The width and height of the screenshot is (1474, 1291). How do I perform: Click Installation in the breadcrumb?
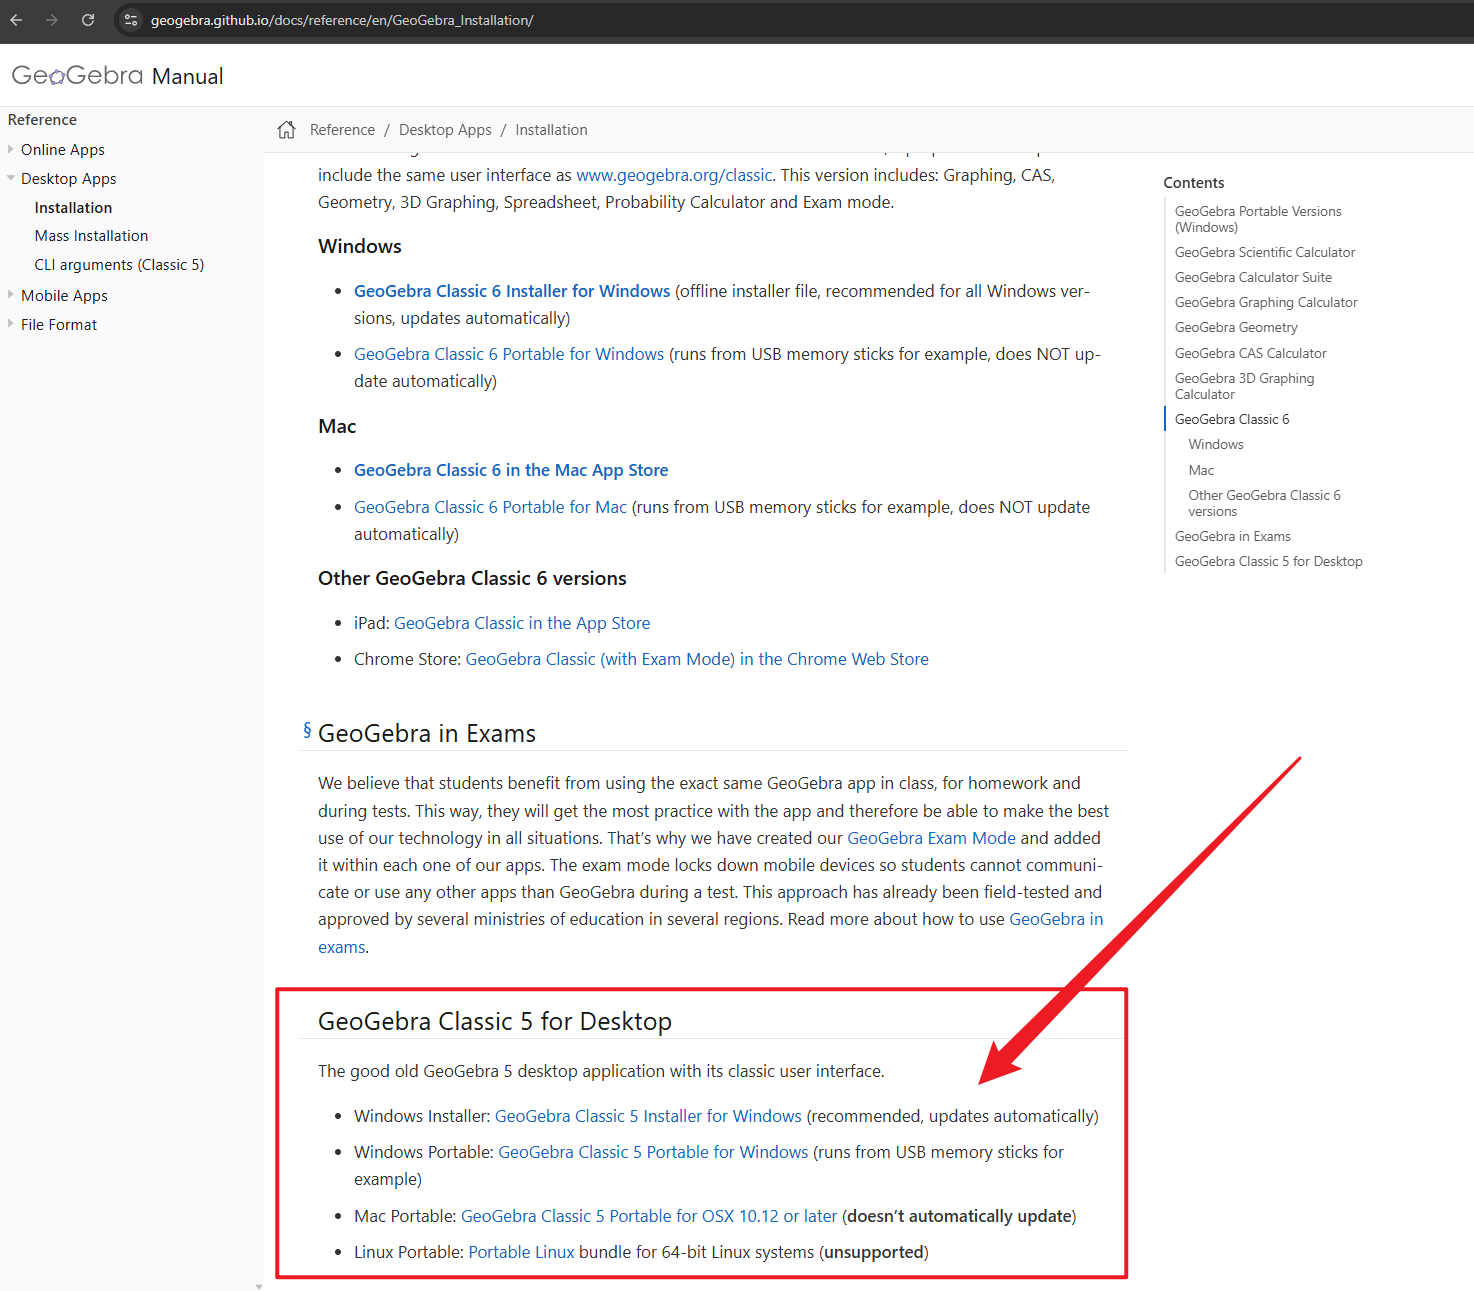[551, 130]
